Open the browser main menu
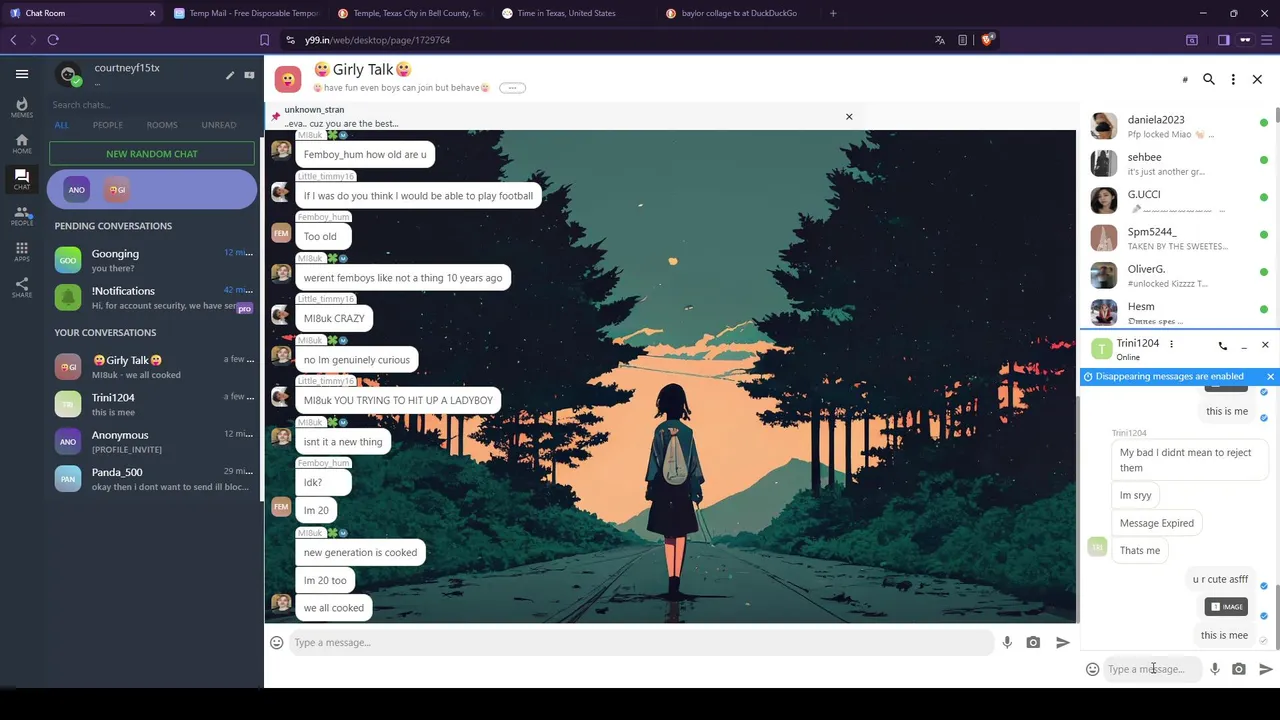Viewport: 1280px width, 720px height. [x=1267, y=40]
